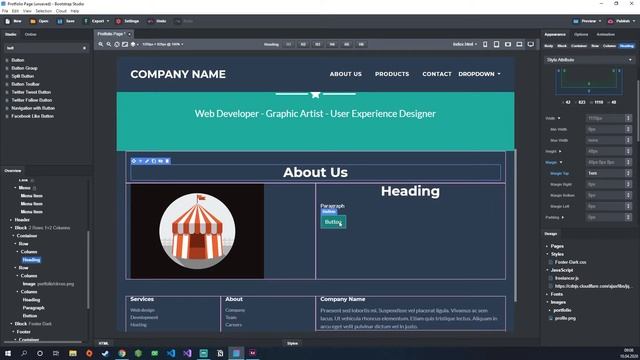Open the File menu
Image resolution: width=640 pixels, height=360 pixels.
point(5,11)
